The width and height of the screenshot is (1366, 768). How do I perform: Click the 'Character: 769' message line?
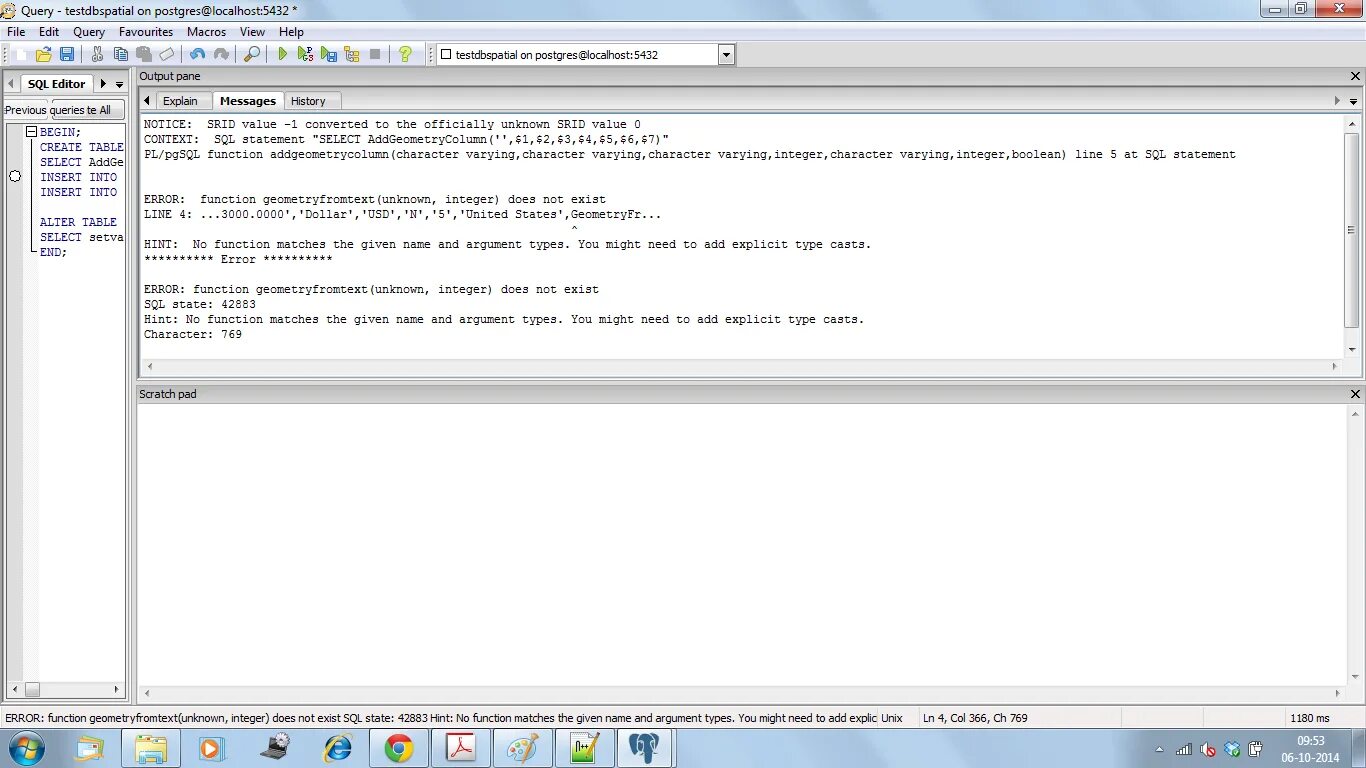[193, 334]
